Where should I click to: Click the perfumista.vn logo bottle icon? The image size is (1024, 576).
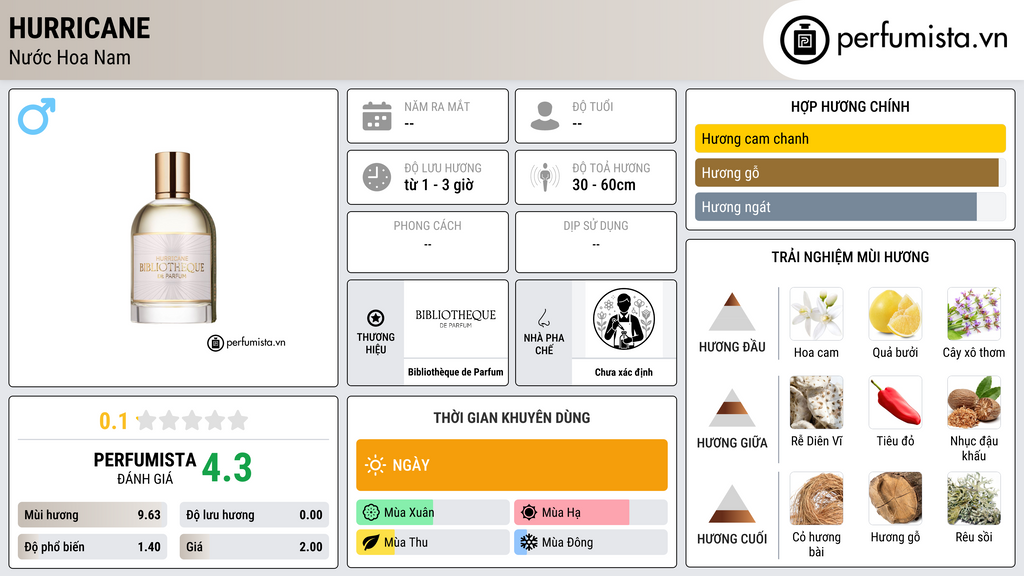[x=804, y=40]
